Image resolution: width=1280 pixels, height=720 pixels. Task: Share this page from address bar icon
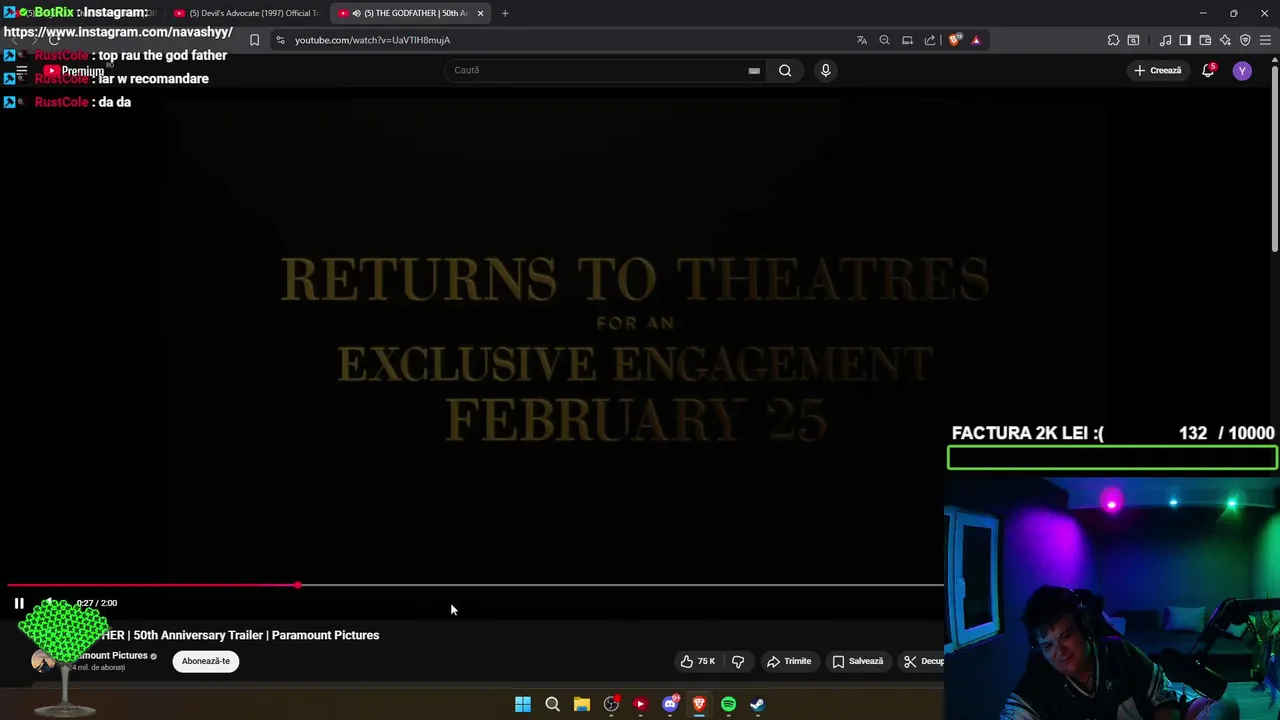click(930, 40)
